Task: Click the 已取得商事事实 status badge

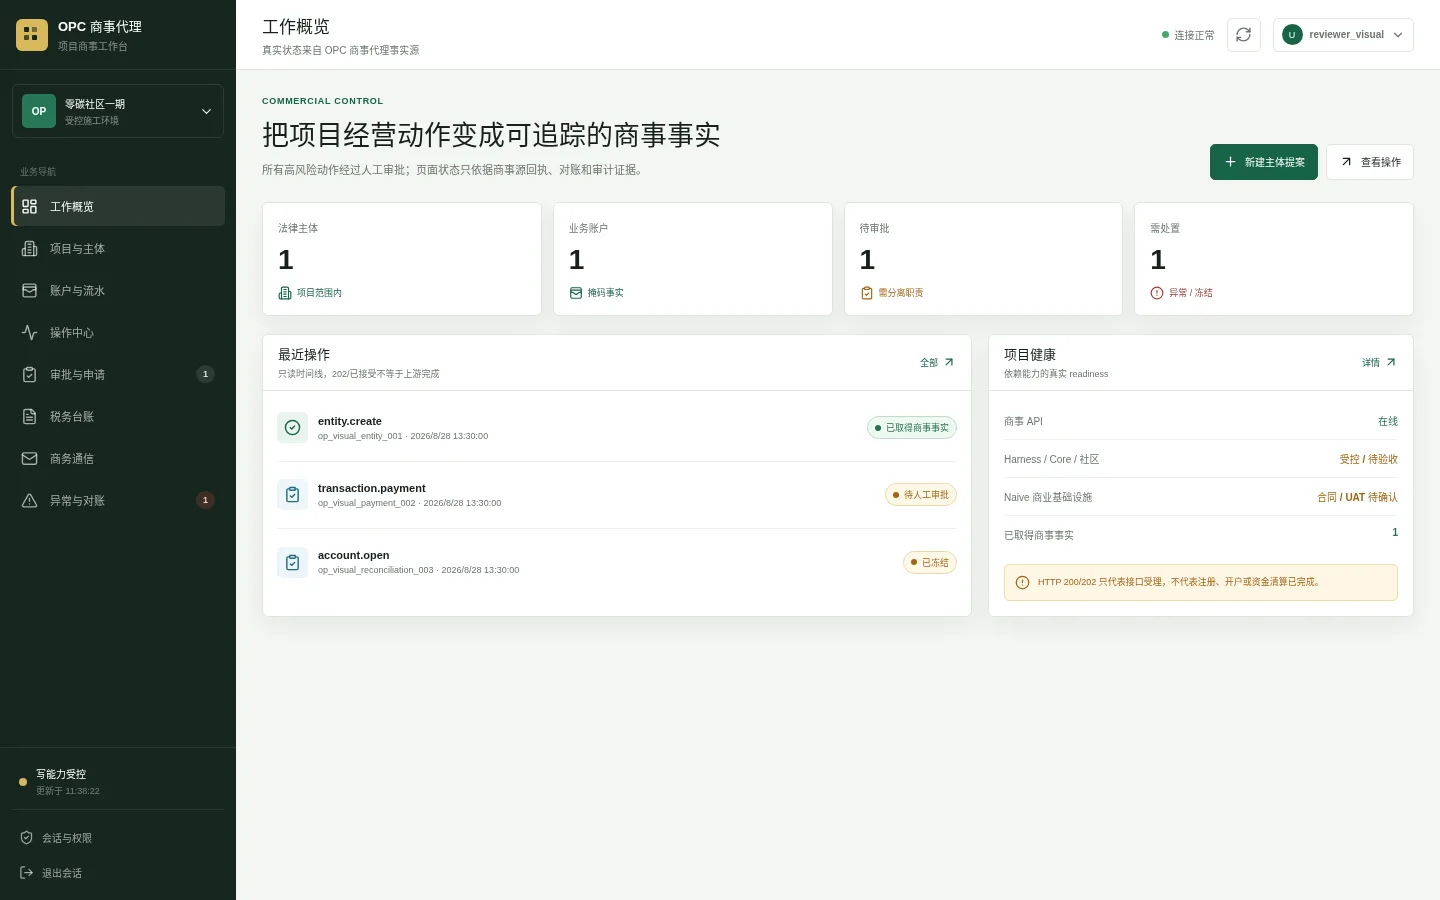Action: point(912,428)
